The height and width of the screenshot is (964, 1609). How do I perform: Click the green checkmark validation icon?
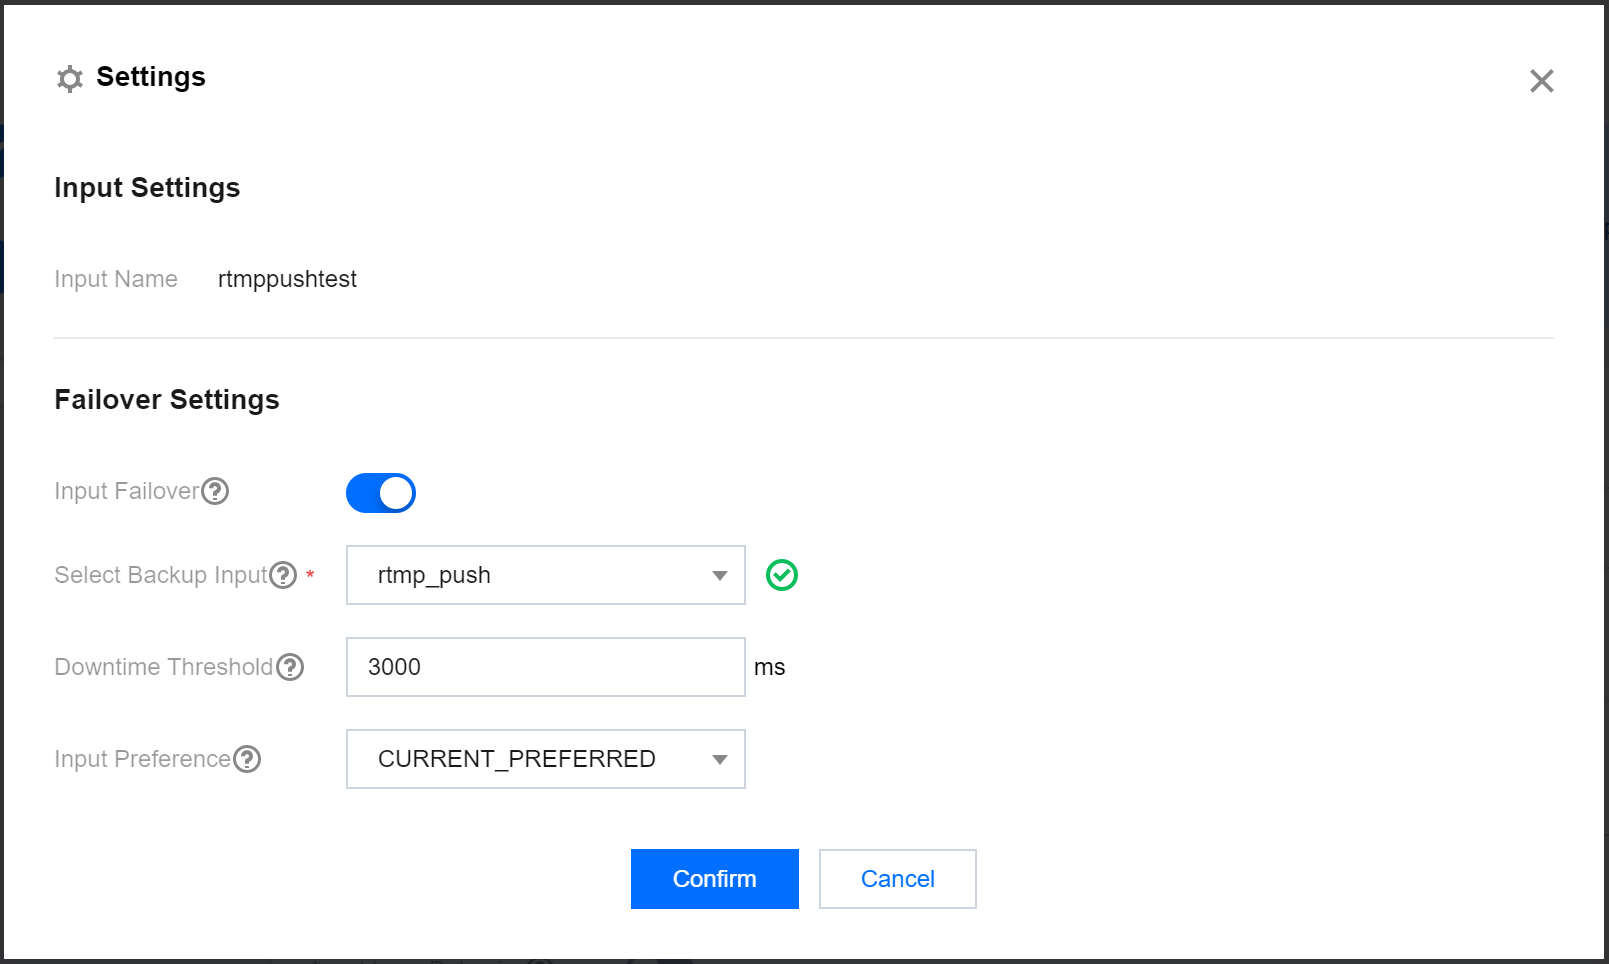click(781, 575)
